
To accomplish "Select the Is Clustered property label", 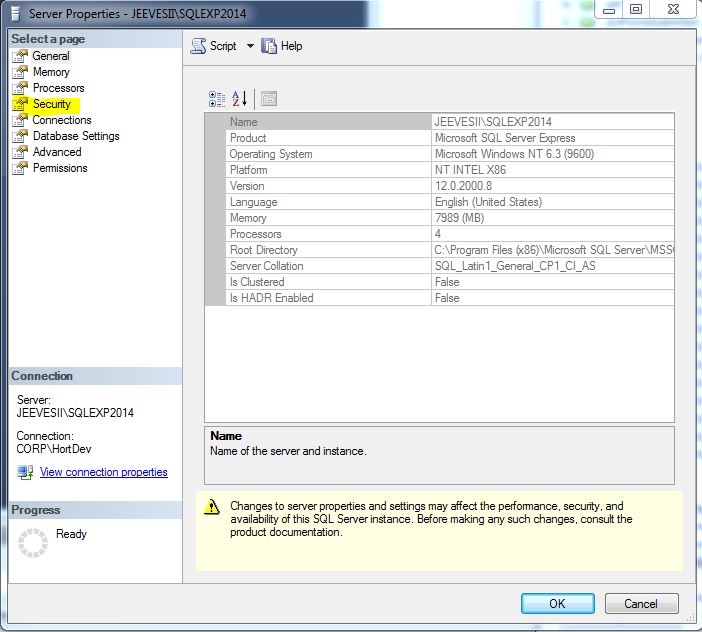I will pos(257,282).
